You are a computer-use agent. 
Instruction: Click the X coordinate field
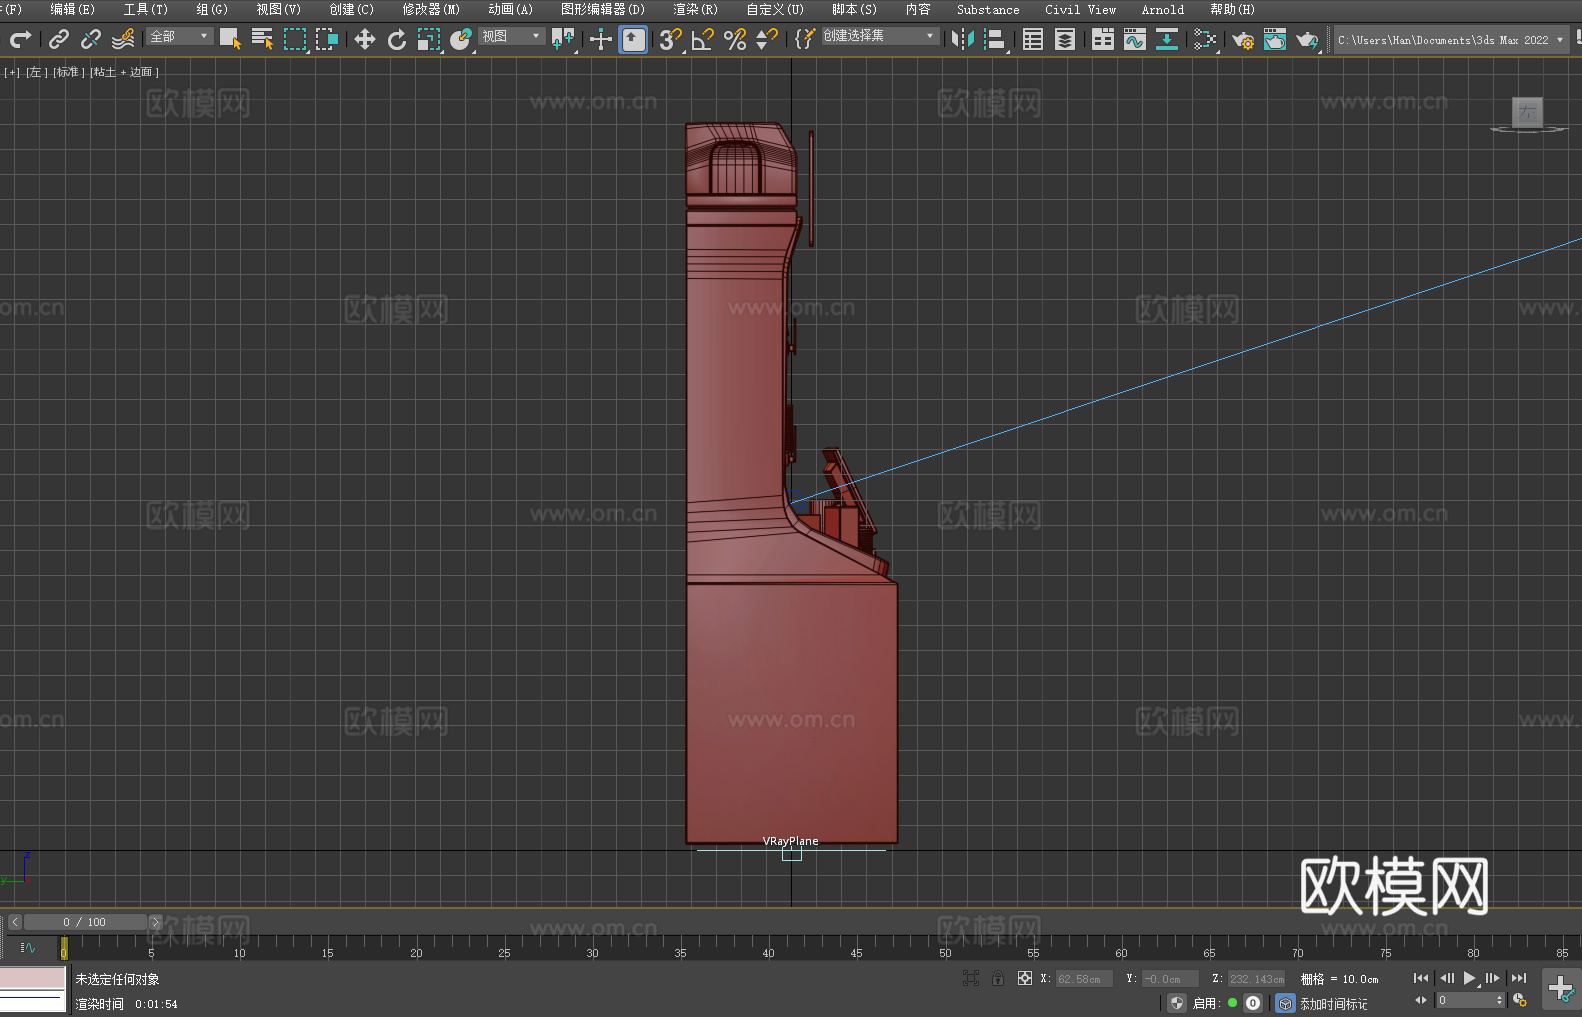tap(1083, 979)
